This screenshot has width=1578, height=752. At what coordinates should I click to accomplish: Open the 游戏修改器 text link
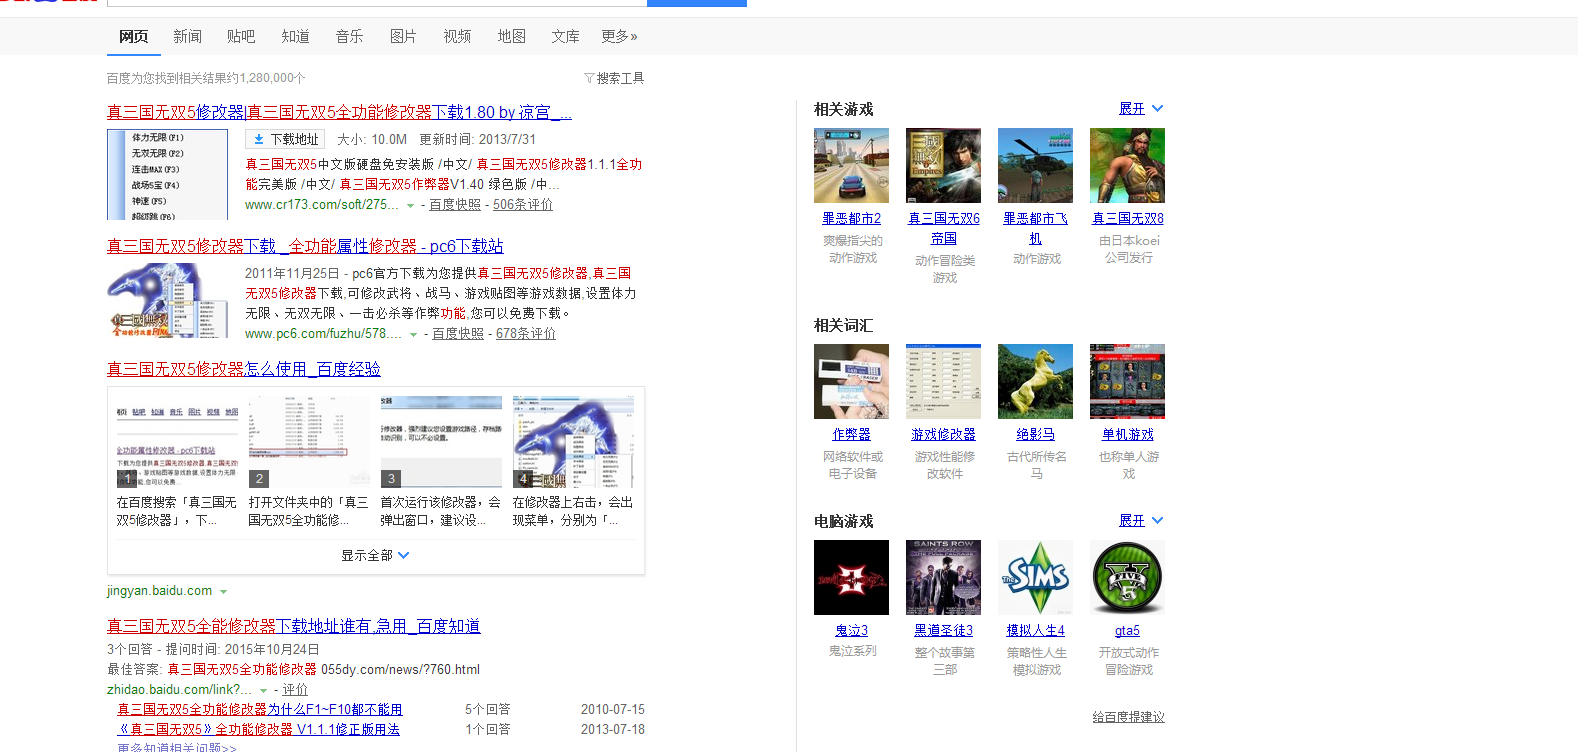[x=943, y=434]
